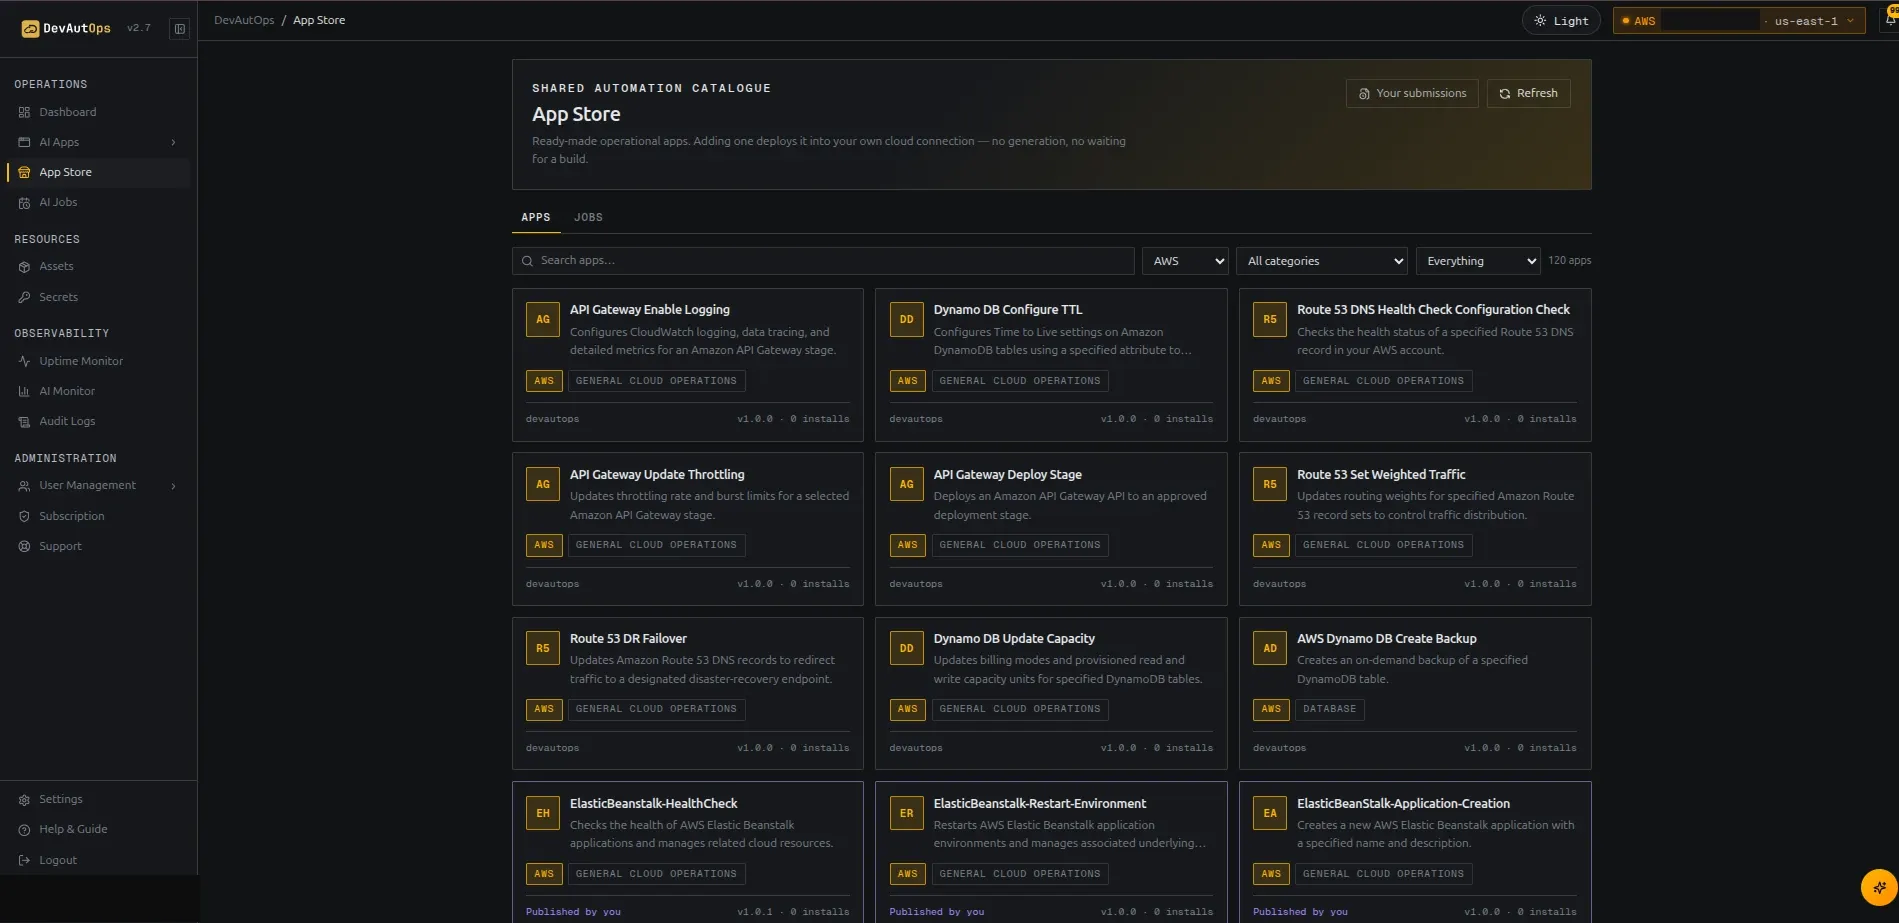Open the All categories dropdown
This screenshot has width=1899, height=923.
[1321, 261]
